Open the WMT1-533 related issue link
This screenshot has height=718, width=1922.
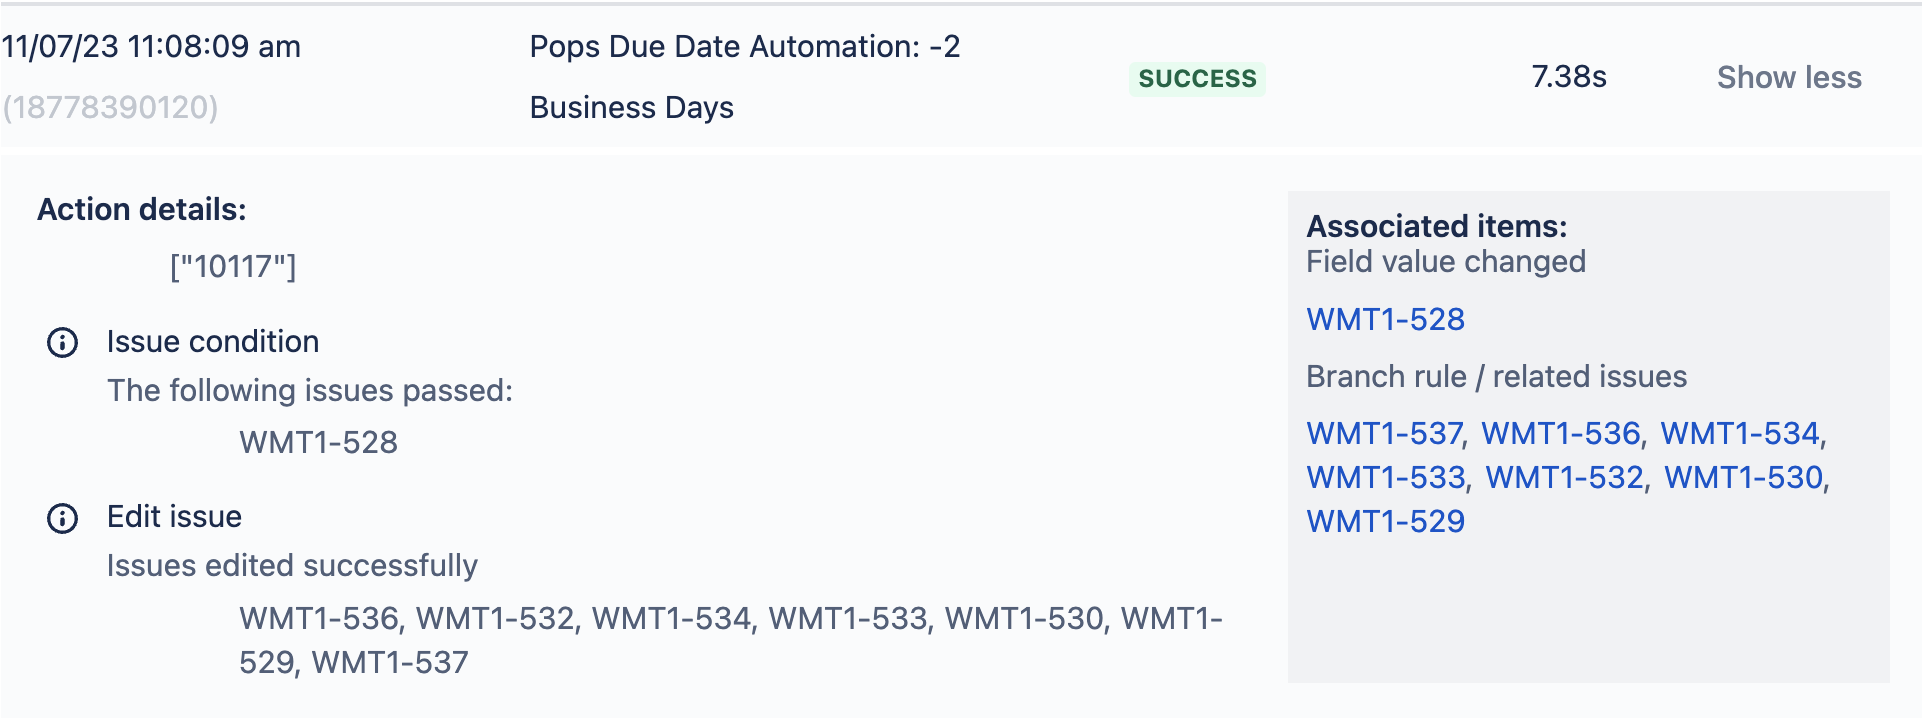click(x=1386, y=477)
